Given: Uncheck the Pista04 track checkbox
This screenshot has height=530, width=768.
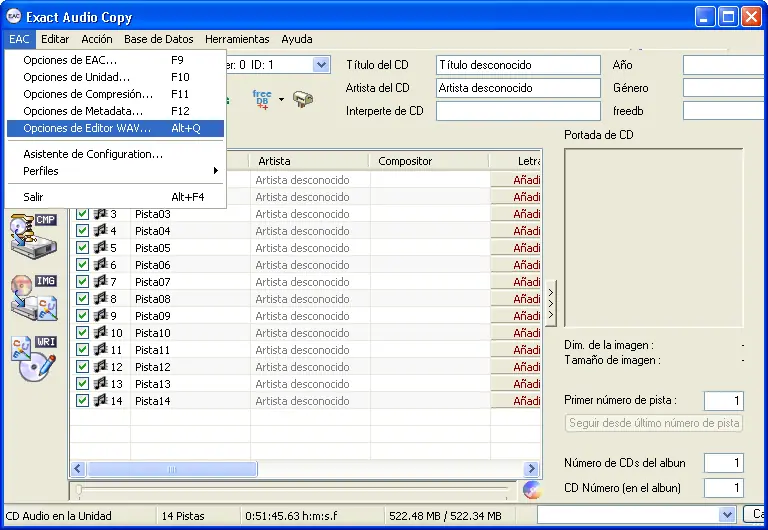Looking at the screenshot, I should click(82, 231).
